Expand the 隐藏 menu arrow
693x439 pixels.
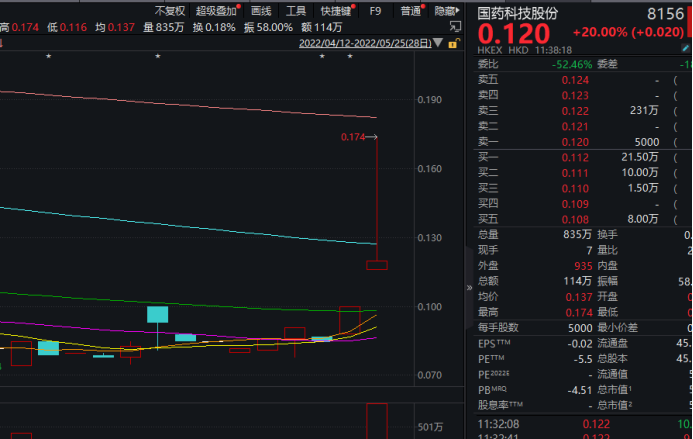[457, 10]
